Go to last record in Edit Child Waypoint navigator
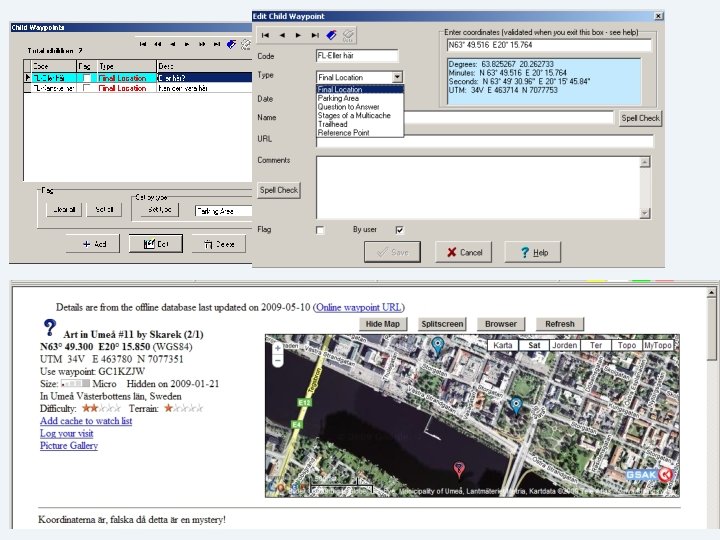Viewport: 720px width, 540px height. pos(315,35)
